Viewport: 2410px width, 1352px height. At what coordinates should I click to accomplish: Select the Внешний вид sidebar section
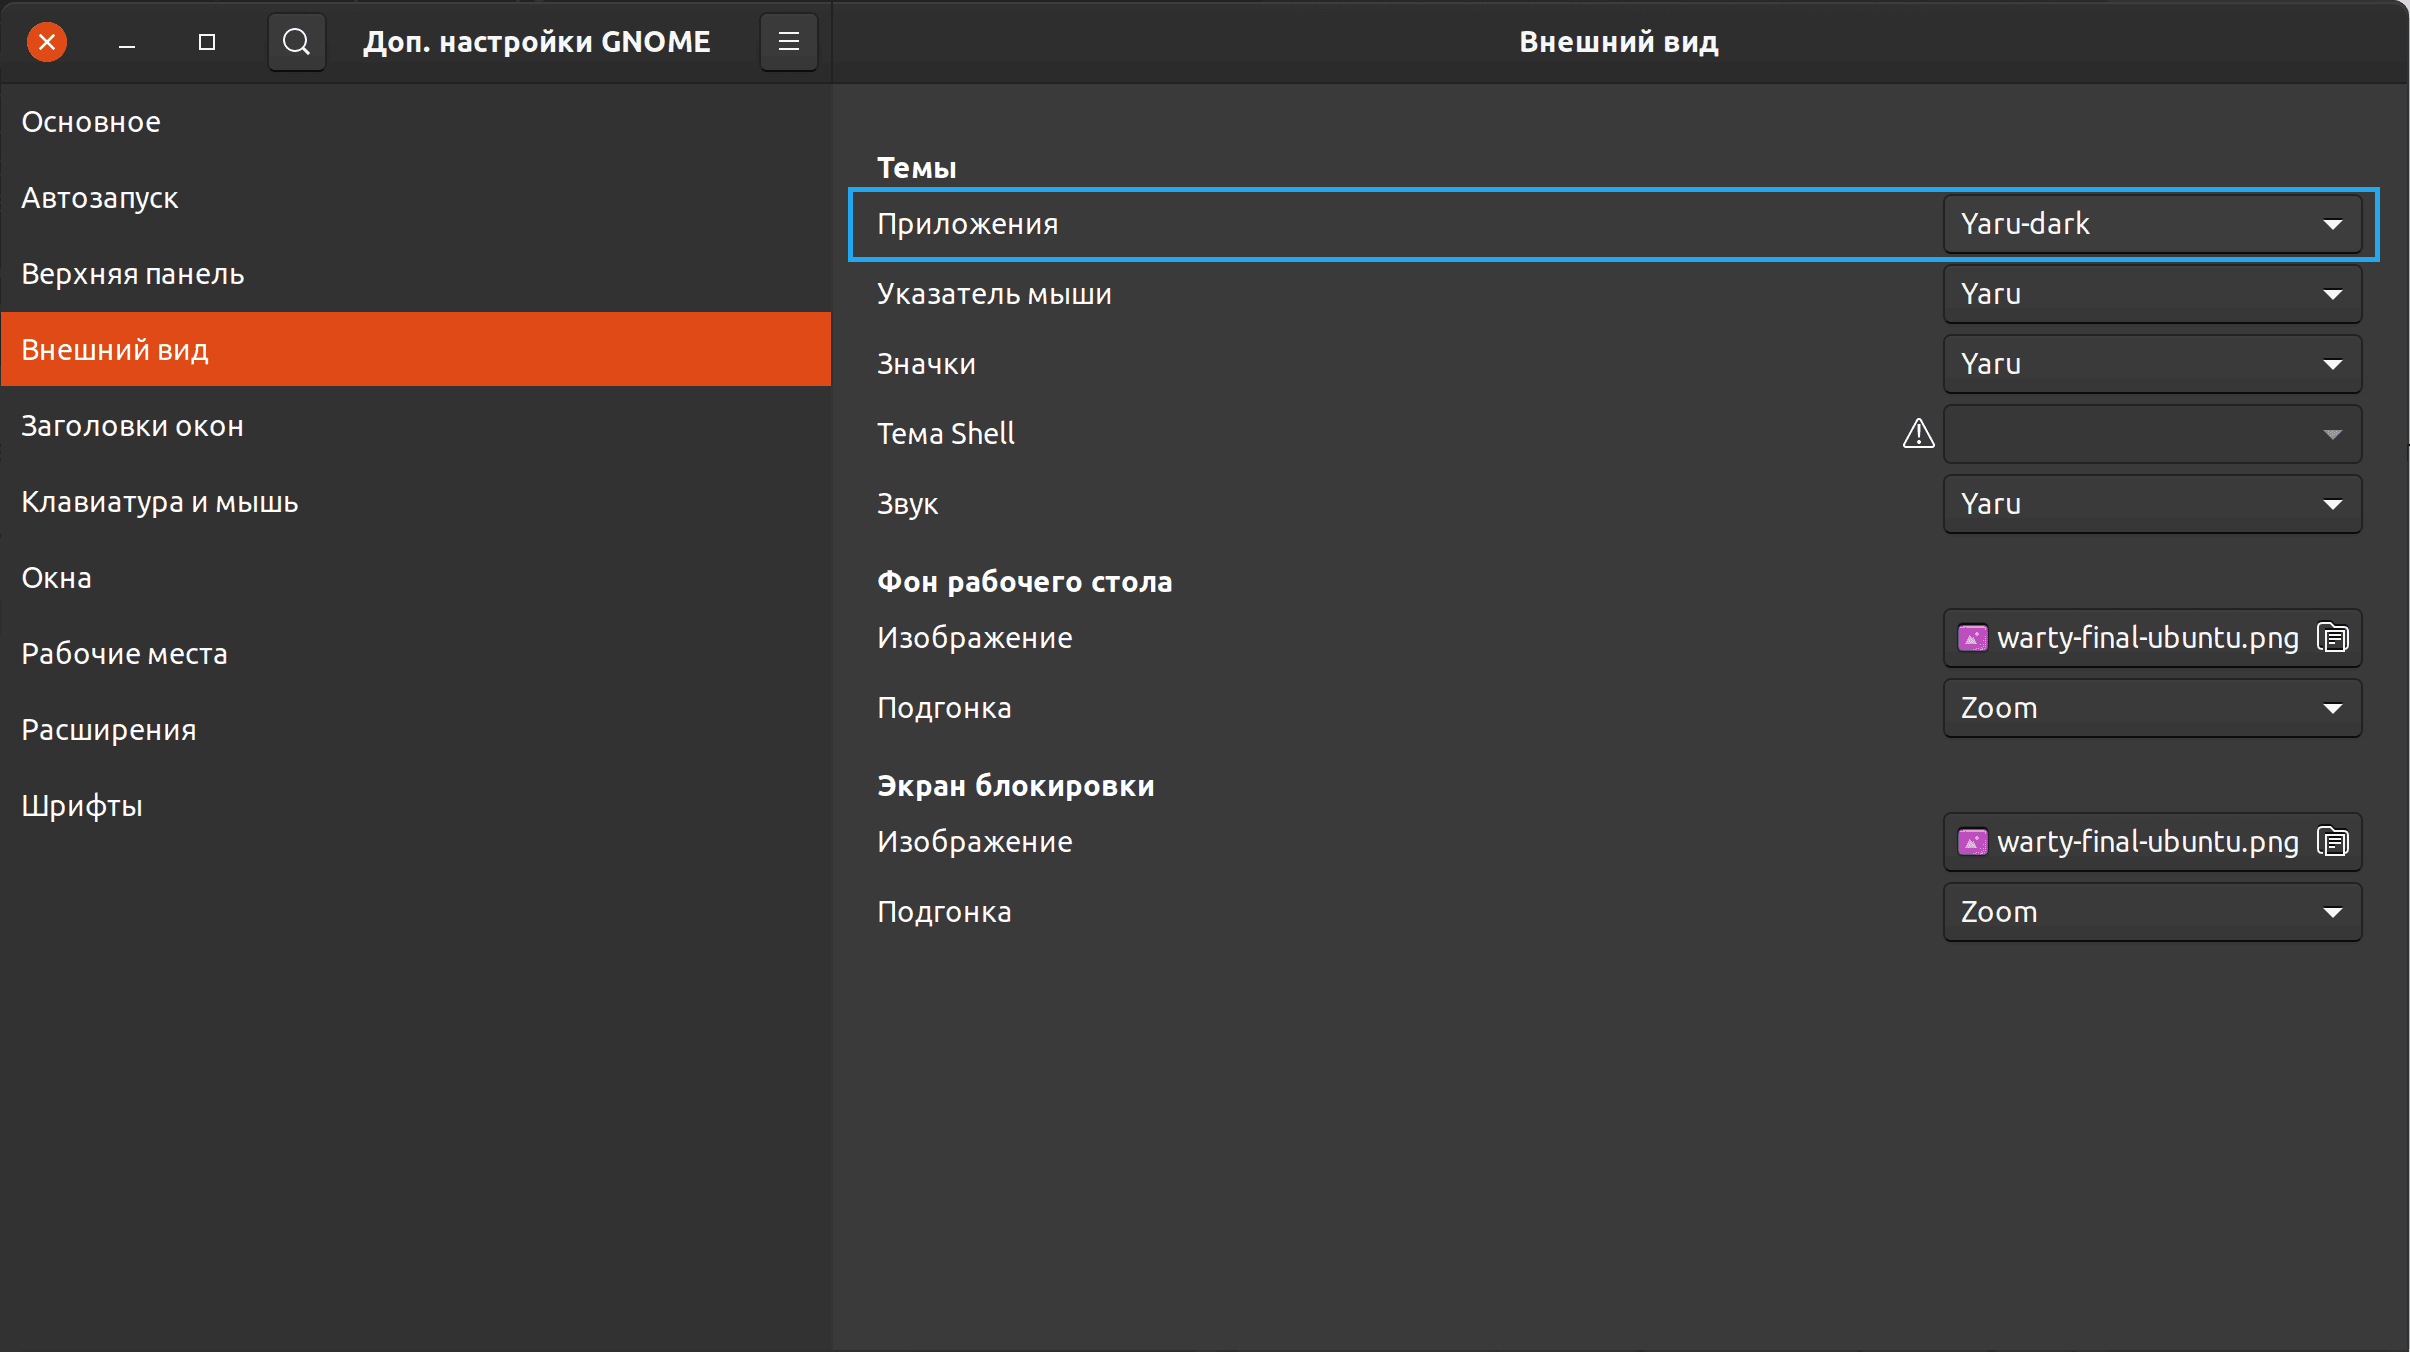(x=416, y=349)
